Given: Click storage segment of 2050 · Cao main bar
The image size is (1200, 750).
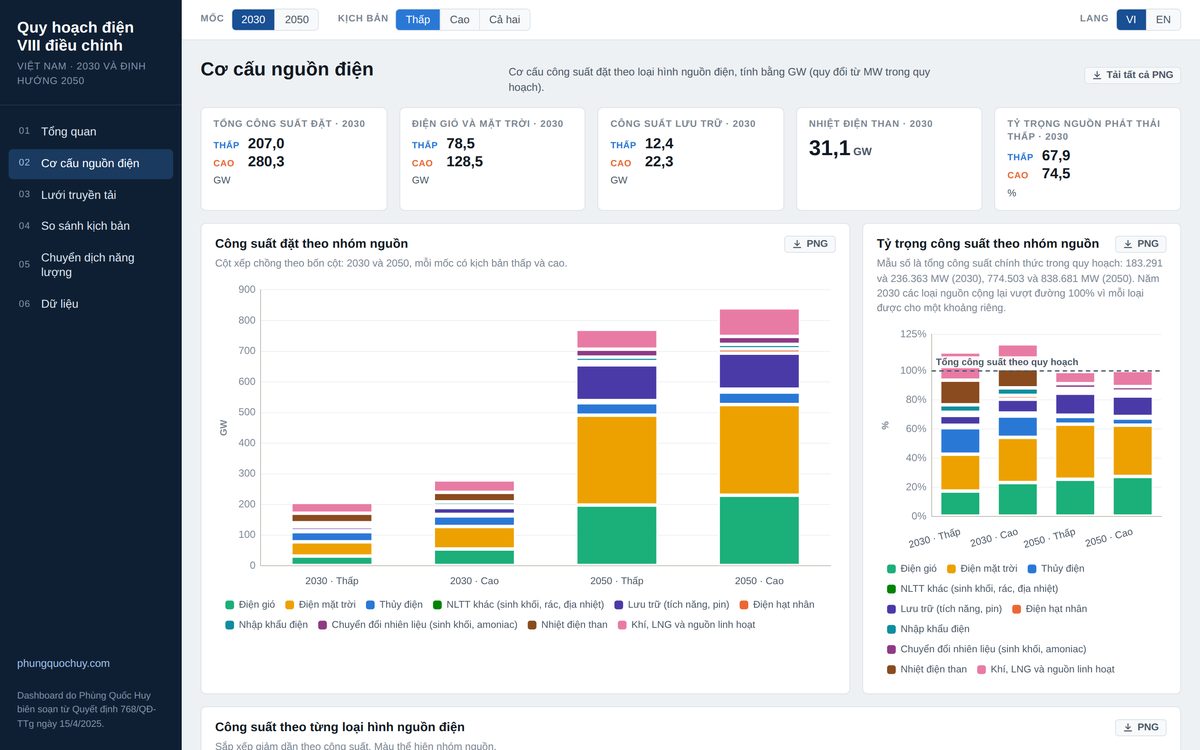Looking at the screenshot, I should click(759, 371).
